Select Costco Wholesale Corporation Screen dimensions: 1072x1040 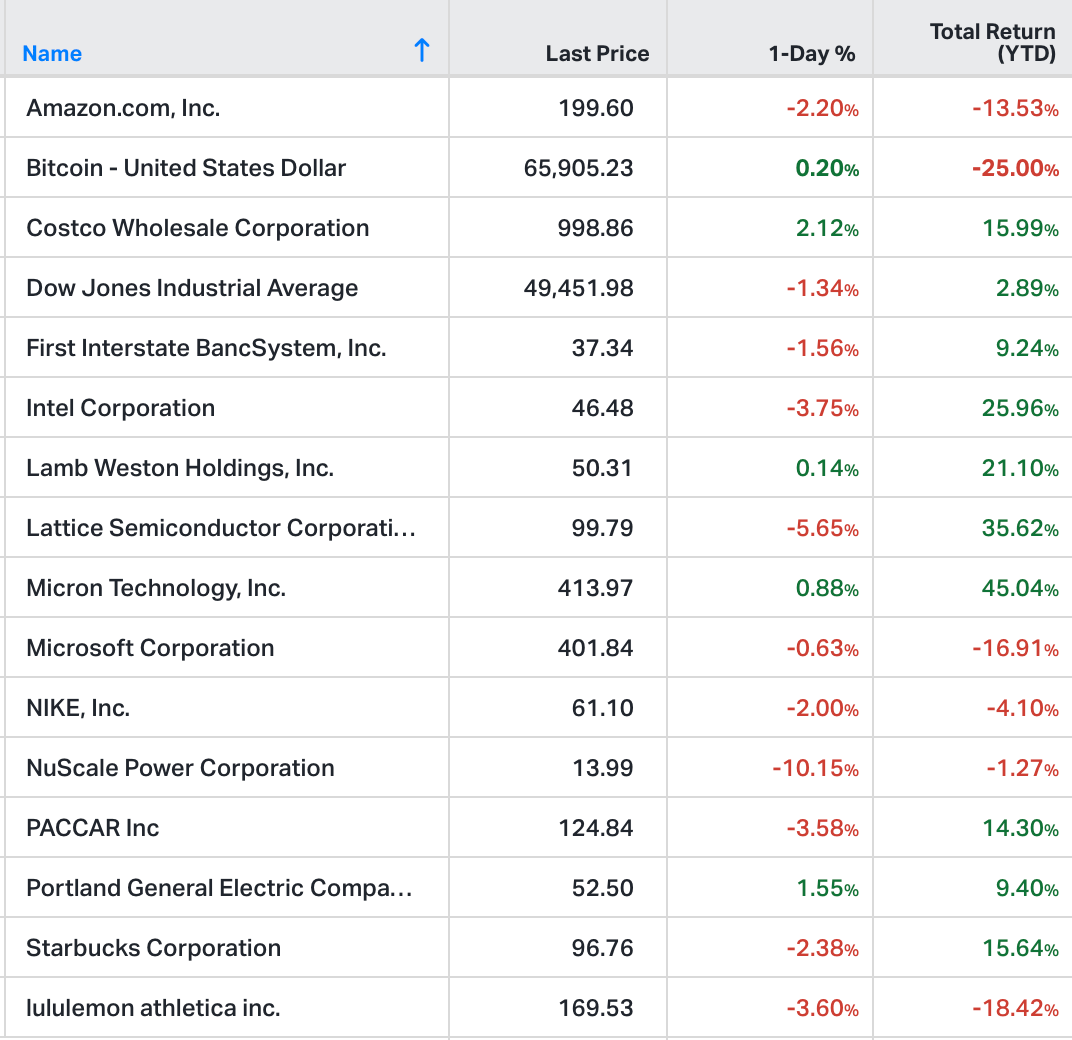[x=198, y=228]
